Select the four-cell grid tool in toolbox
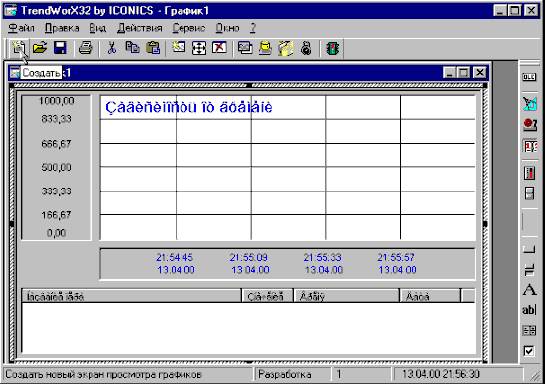 529,330
